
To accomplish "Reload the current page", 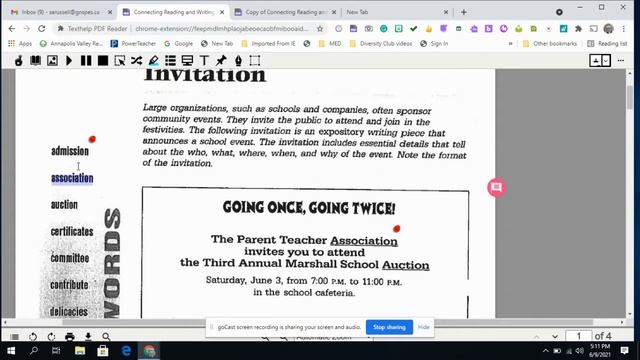I will coord(42,29).
